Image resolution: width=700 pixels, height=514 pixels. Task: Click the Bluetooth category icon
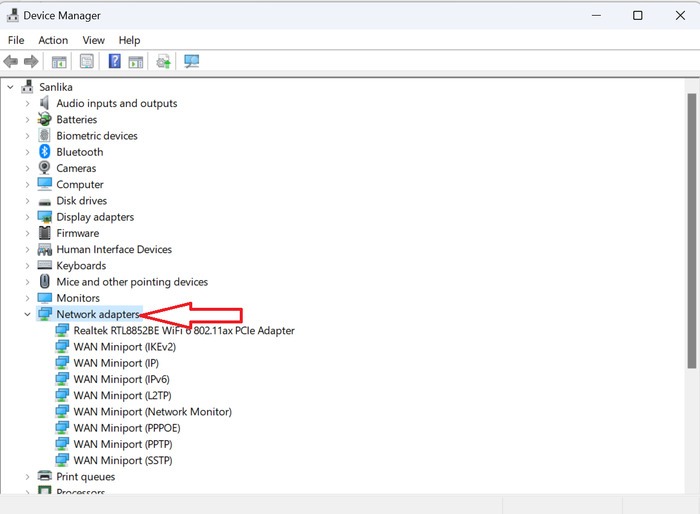(45, 152)
